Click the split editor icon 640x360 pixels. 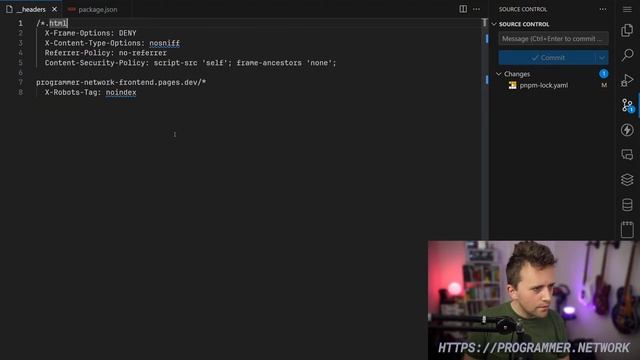(463, 9)
